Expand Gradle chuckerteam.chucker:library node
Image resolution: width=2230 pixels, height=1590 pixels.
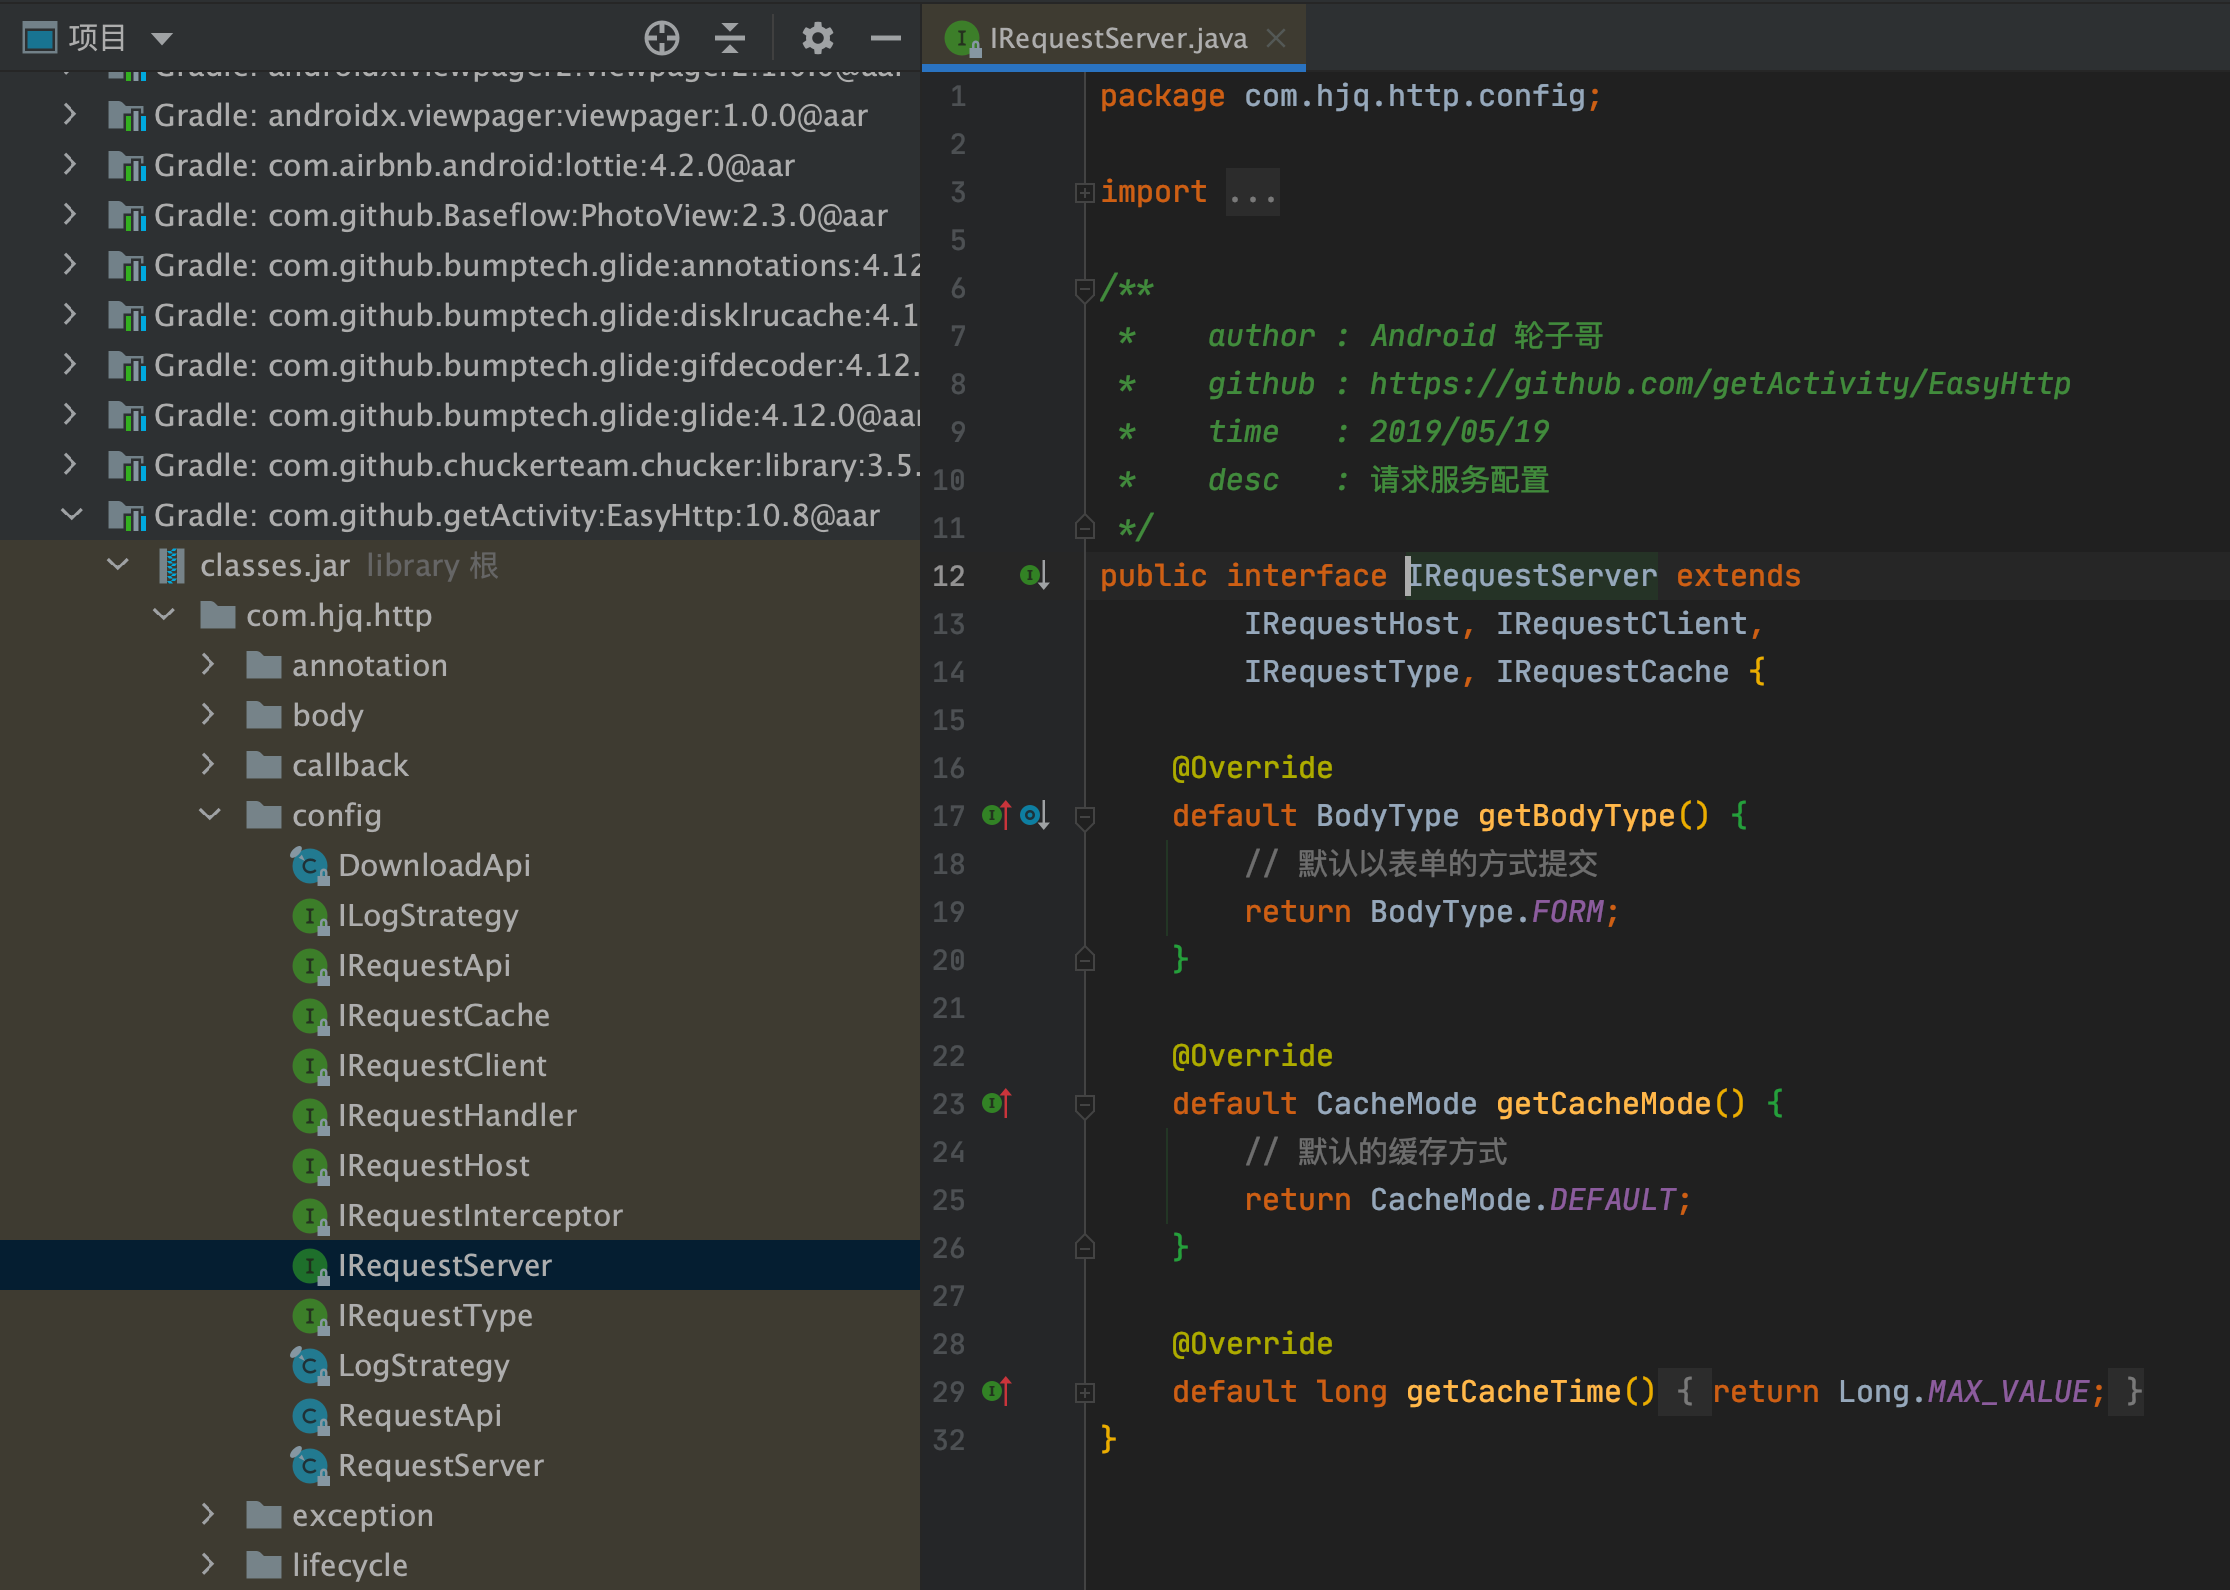pos(69,465)
